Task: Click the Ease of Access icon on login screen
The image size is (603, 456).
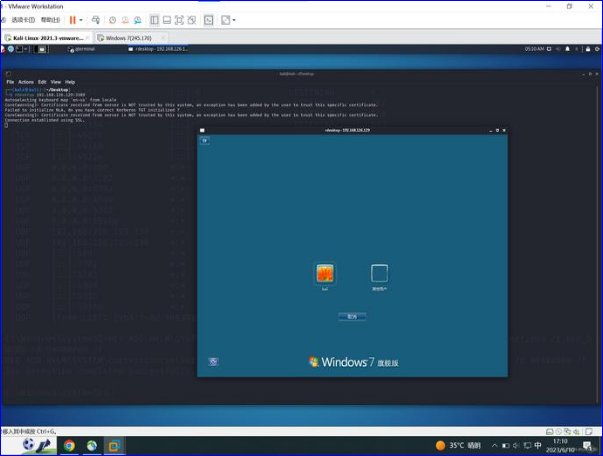Action: pyautogui.click(x=213, y=361)
